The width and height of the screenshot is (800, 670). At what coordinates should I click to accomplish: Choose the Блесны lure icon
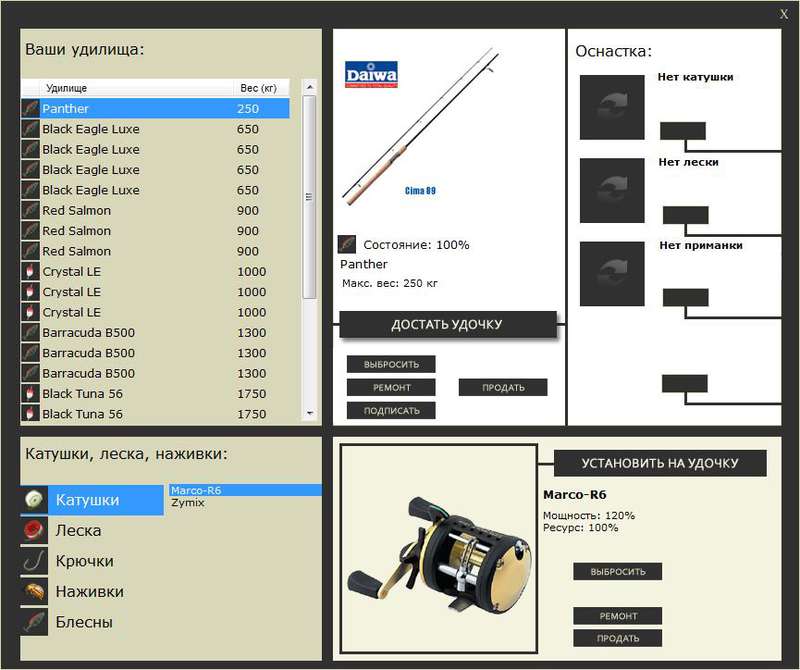[34, 622]
